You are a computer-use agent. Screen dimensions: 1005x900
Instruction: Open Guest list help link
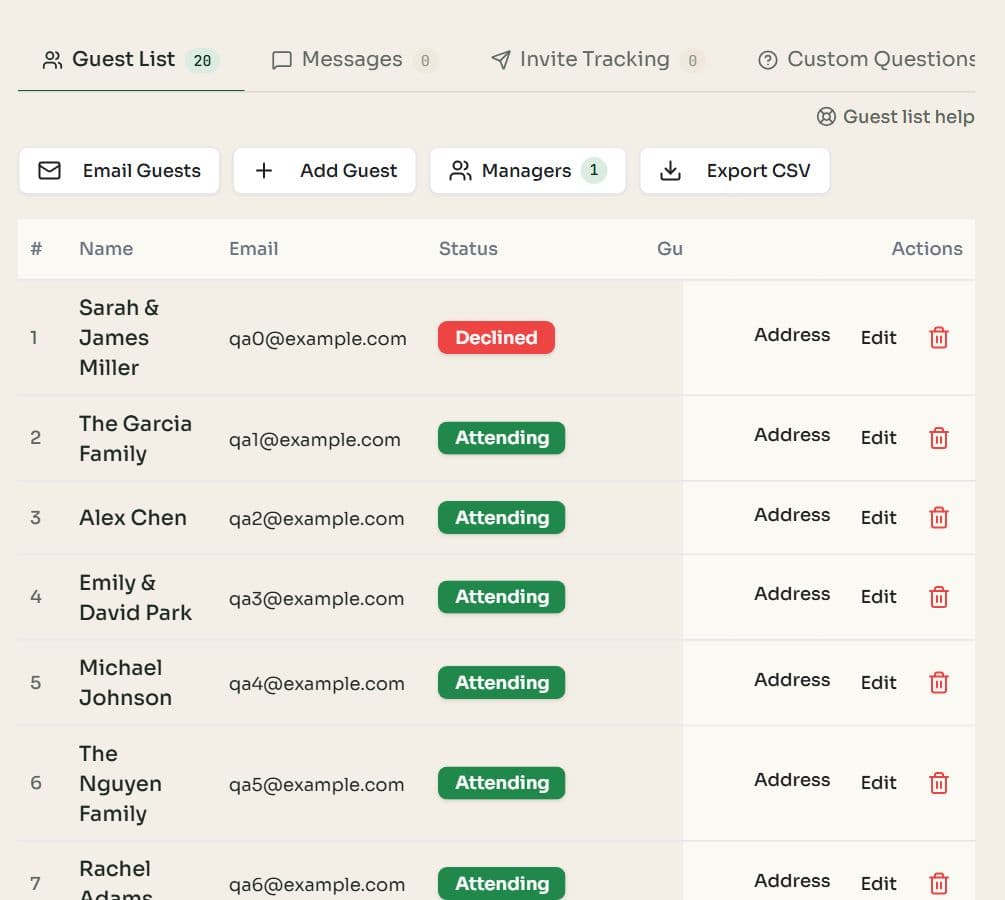pyautogui.click(x=895, y=117)
